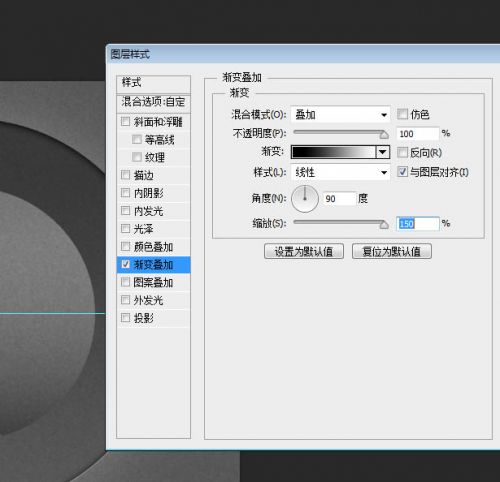Open the 样式 styles list header

pyautogui.click(x=153, y=83)
